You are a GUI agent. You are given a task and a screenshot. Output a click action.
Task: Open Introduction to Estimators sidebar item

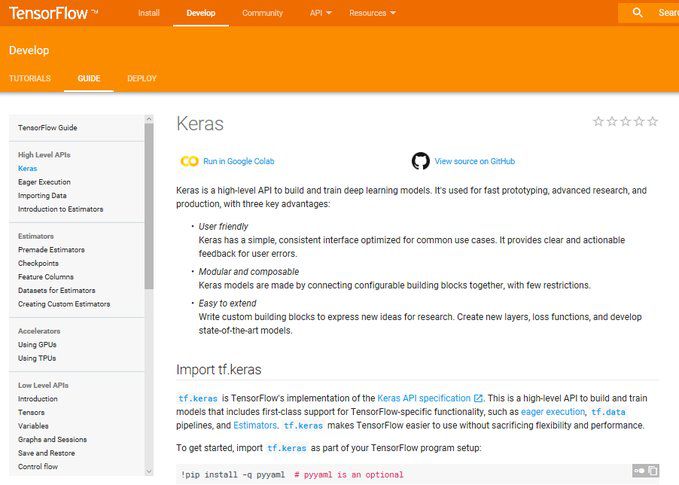tap(61, 209)
